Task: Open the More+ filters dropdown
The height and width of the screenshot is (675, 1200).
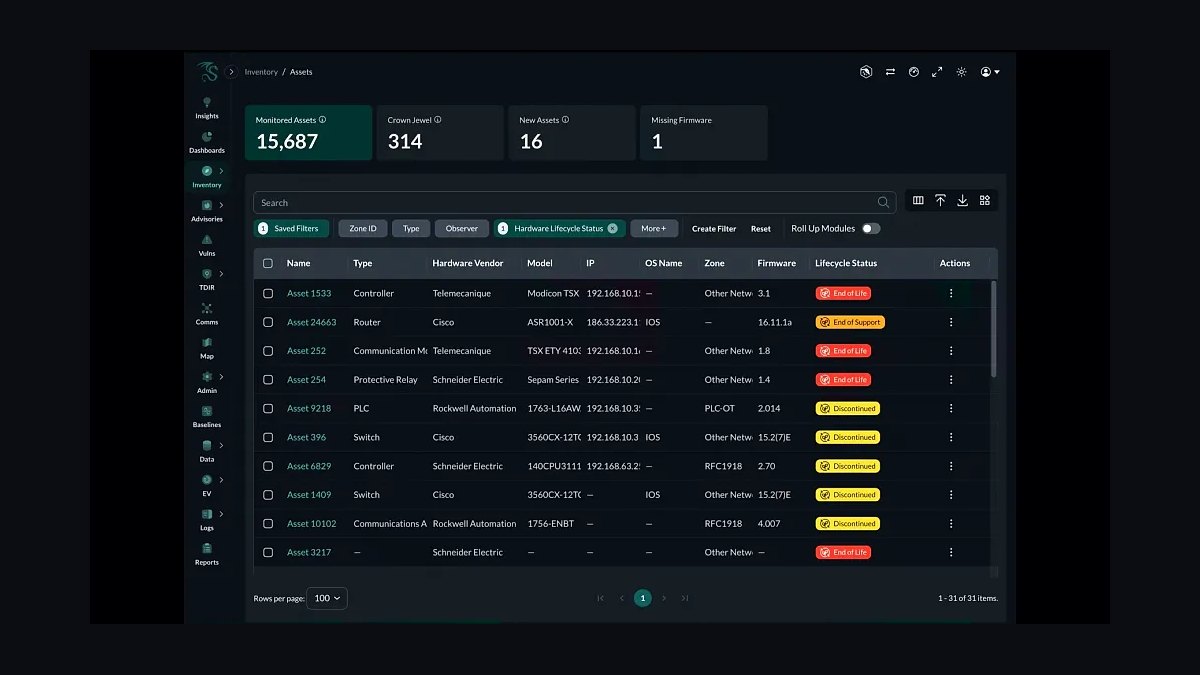Action: [x=654, y=228]
